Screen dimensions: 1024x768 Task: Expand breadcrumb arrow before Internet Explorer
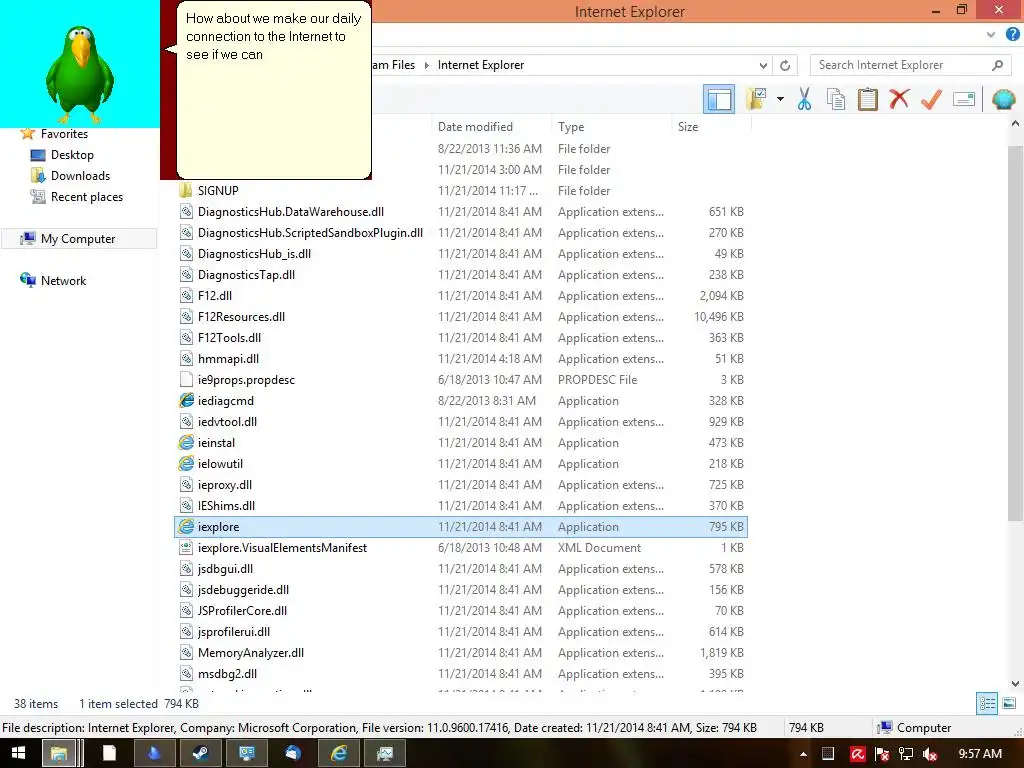point(426,65)
